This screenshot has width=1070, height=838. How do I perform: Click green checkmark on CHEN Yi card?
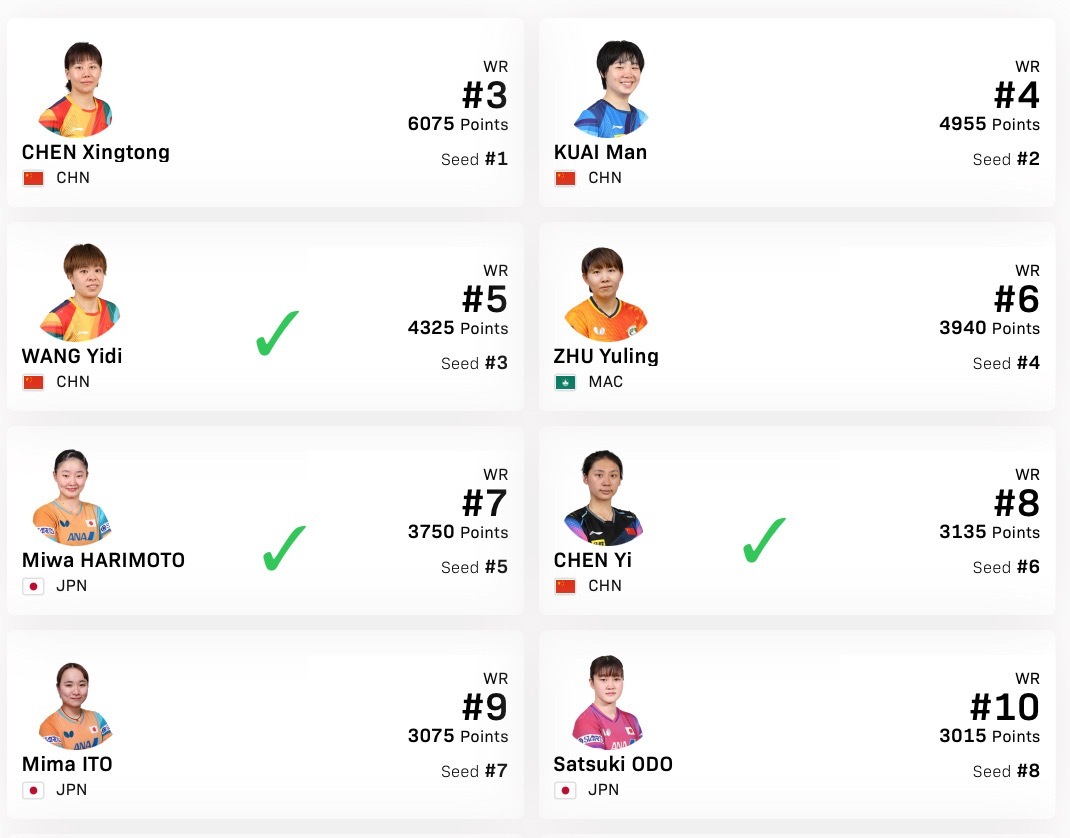(764, 540)
